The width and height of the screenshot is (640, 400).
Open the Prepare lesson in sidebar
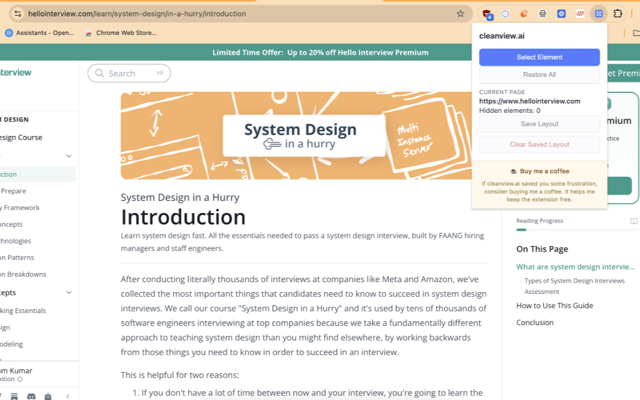[x=13, y=191]
